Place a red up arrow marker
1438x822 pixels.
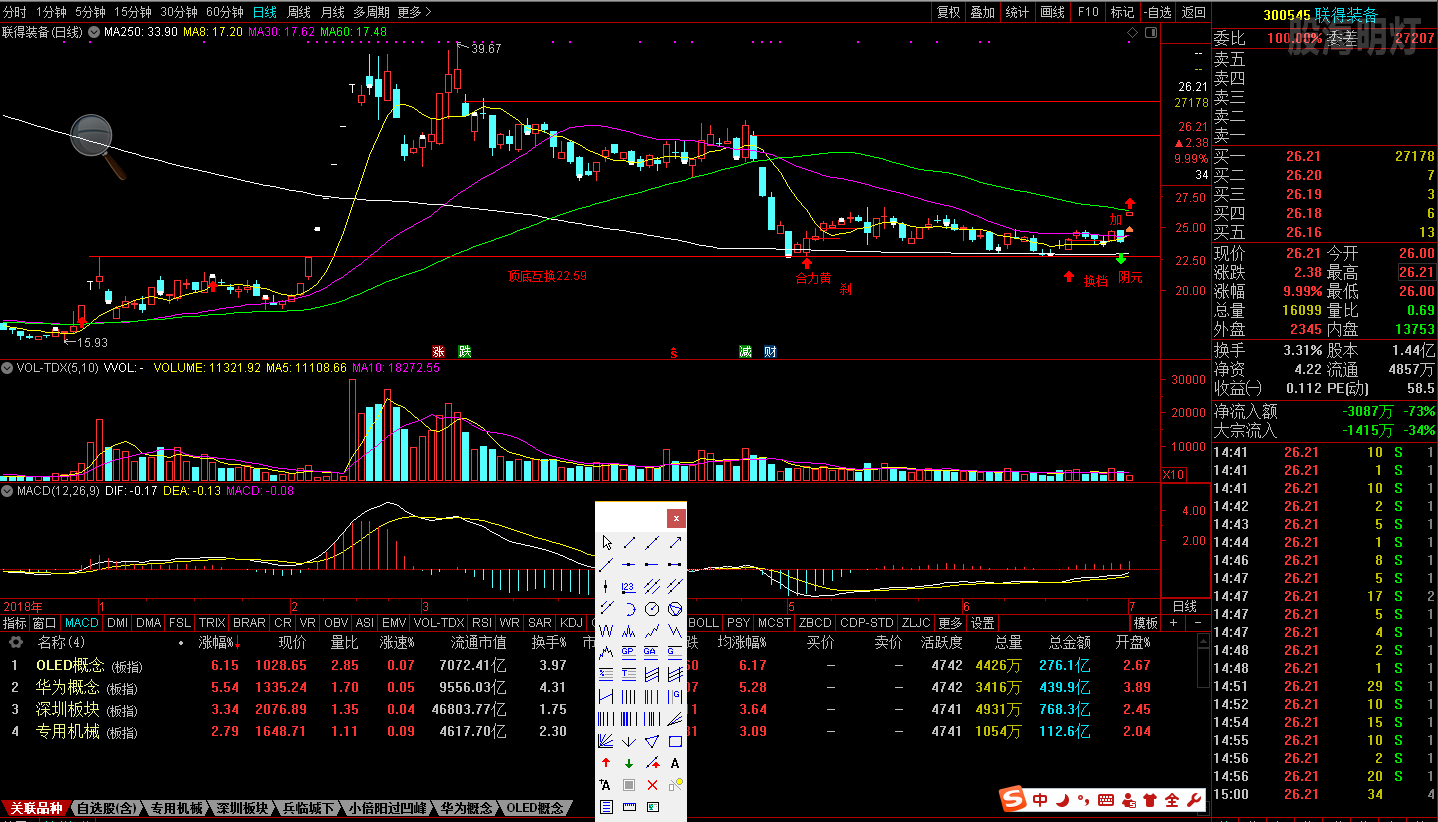pyautogui.click(x=606, y=763)
